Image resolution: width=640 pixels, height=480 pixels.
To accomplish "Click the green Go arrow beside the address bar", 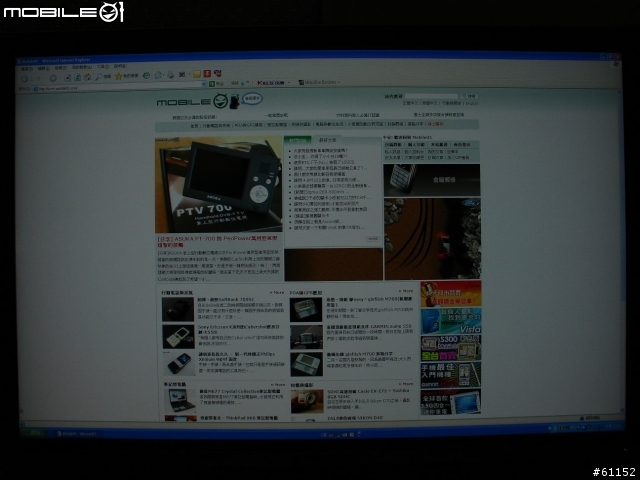I will tap(212, 83).
